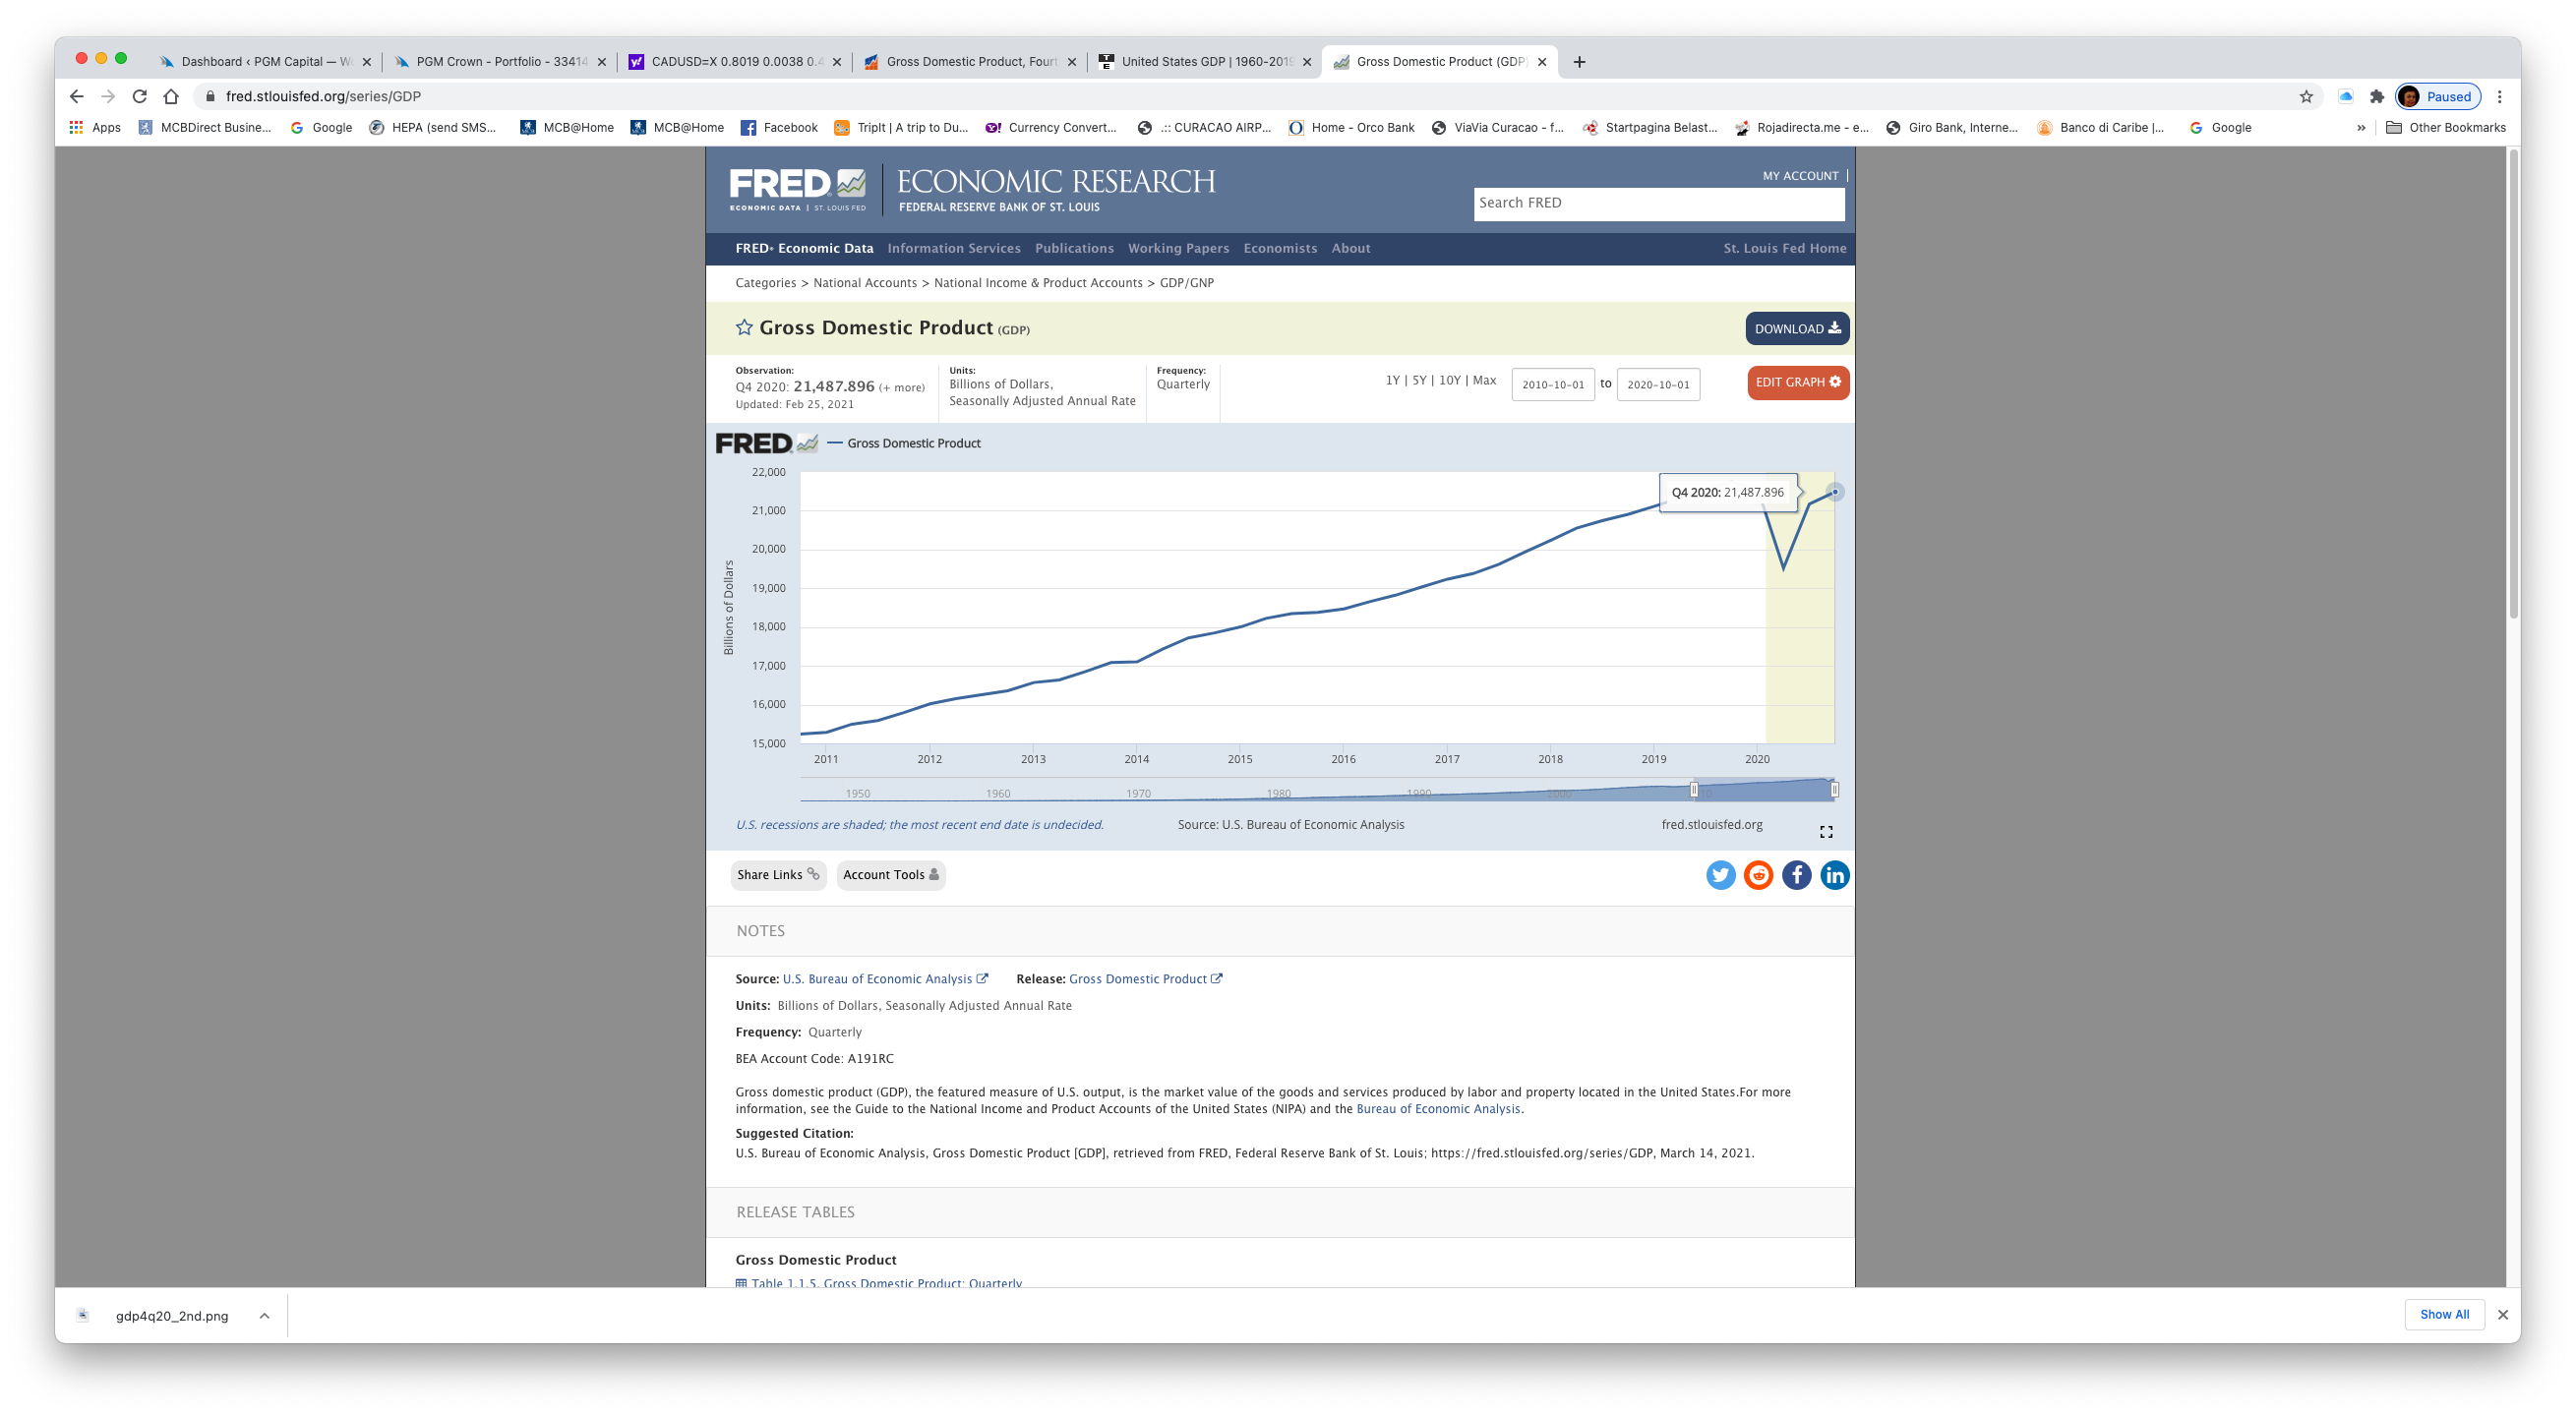Open the Share Links dropdown

click(778, 875)
